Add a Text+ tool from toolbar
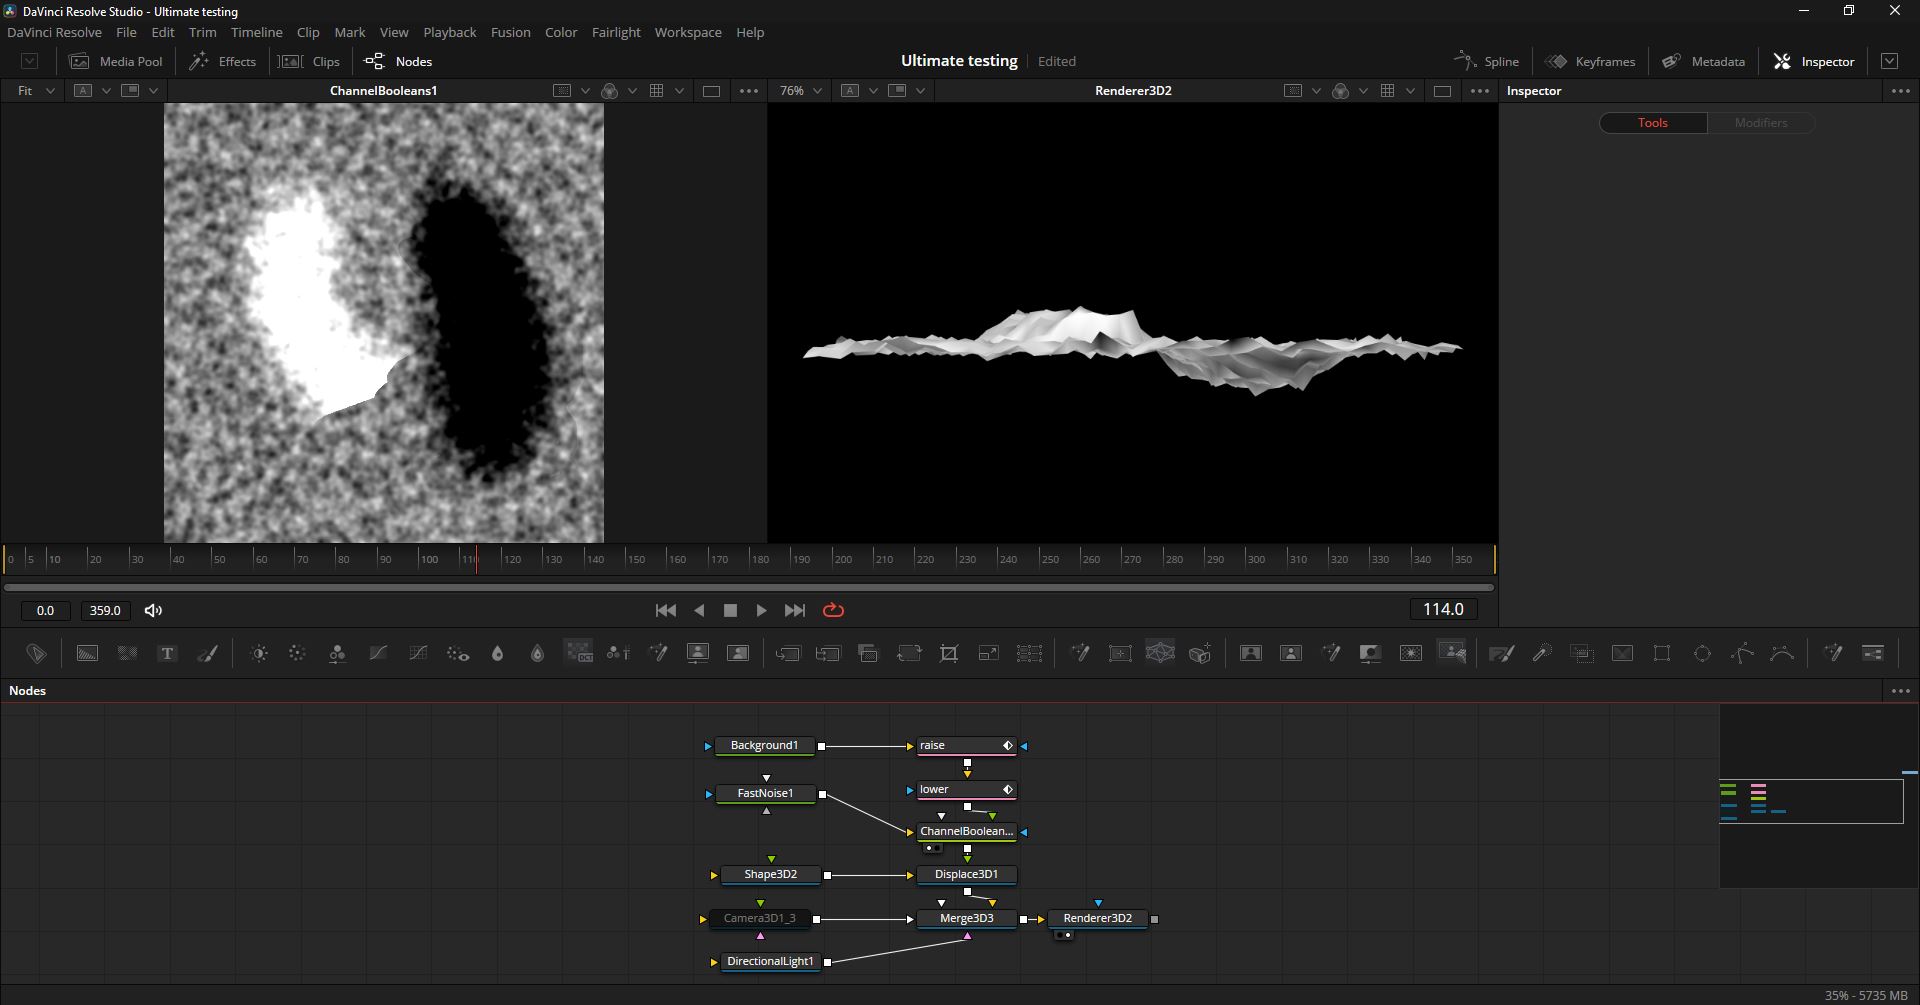The width and height of the screenshot is (1920, 1005). [x=167, y=653]
